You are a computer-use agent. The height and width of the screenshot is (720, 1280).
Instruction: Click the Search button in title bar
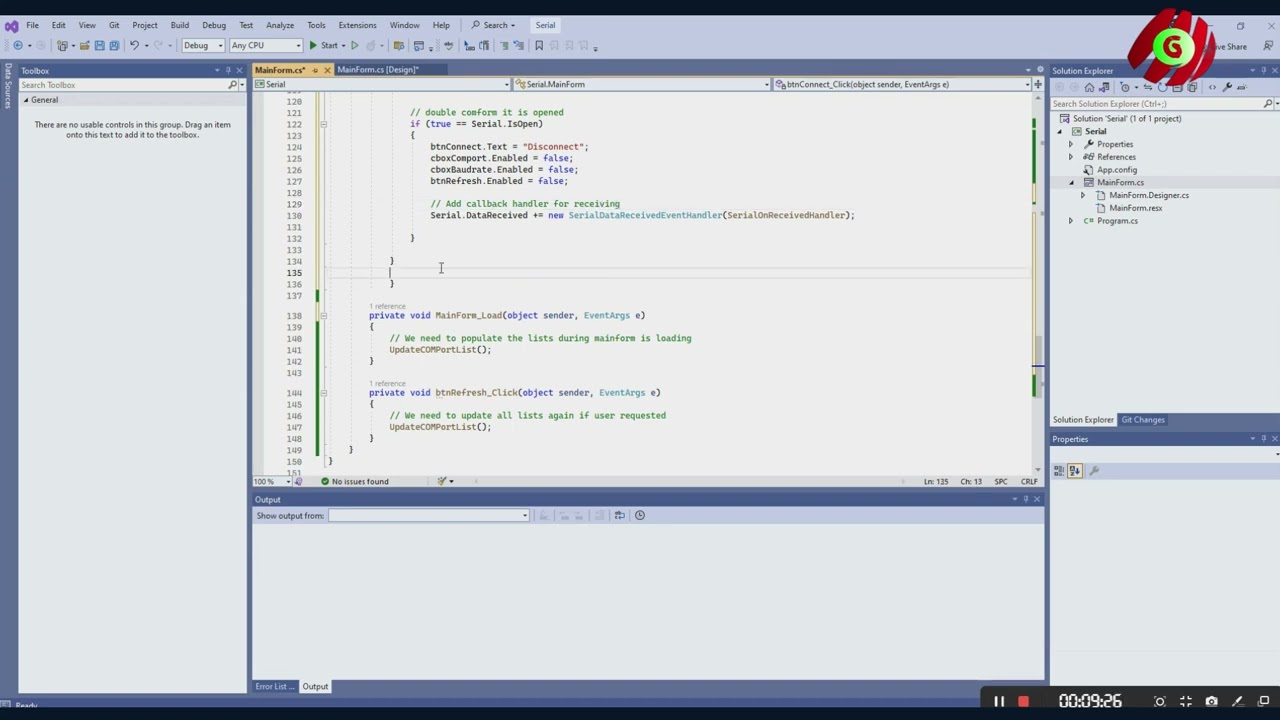tap(494, 25)
